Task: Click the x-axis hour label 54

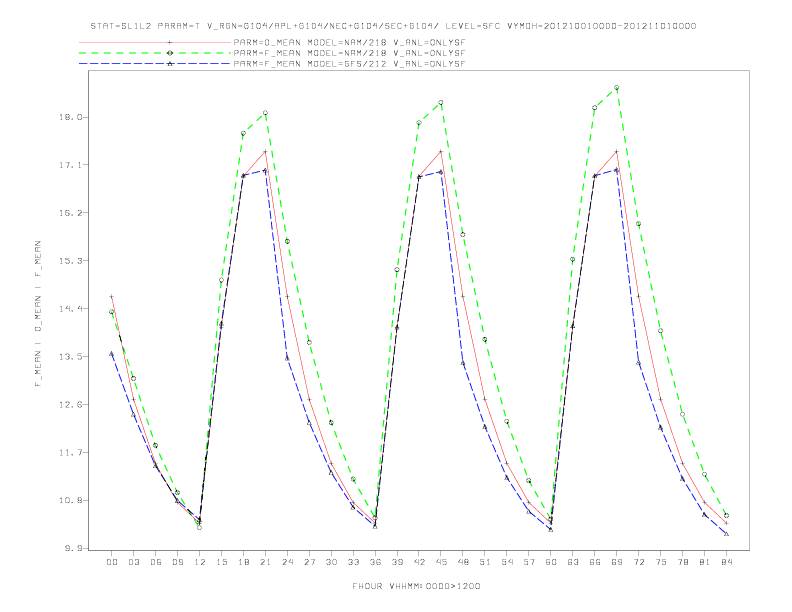Action: [x=507, y=562]
